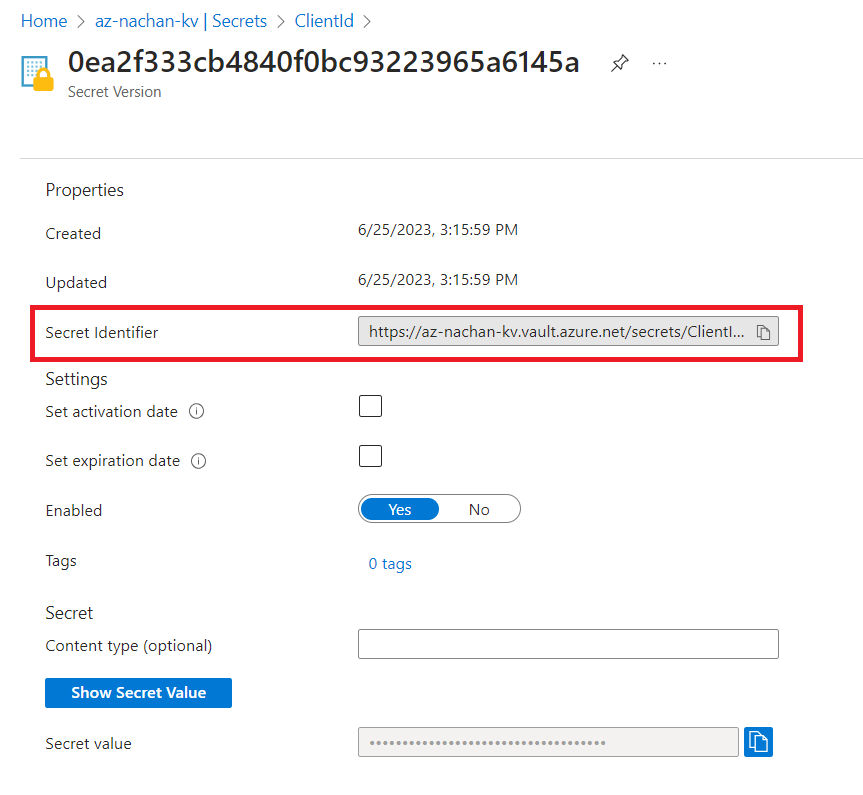Open the more options ellipsis menu
Image resolution: width=863 pixels, height=795 pixels.
pos(659,63)
